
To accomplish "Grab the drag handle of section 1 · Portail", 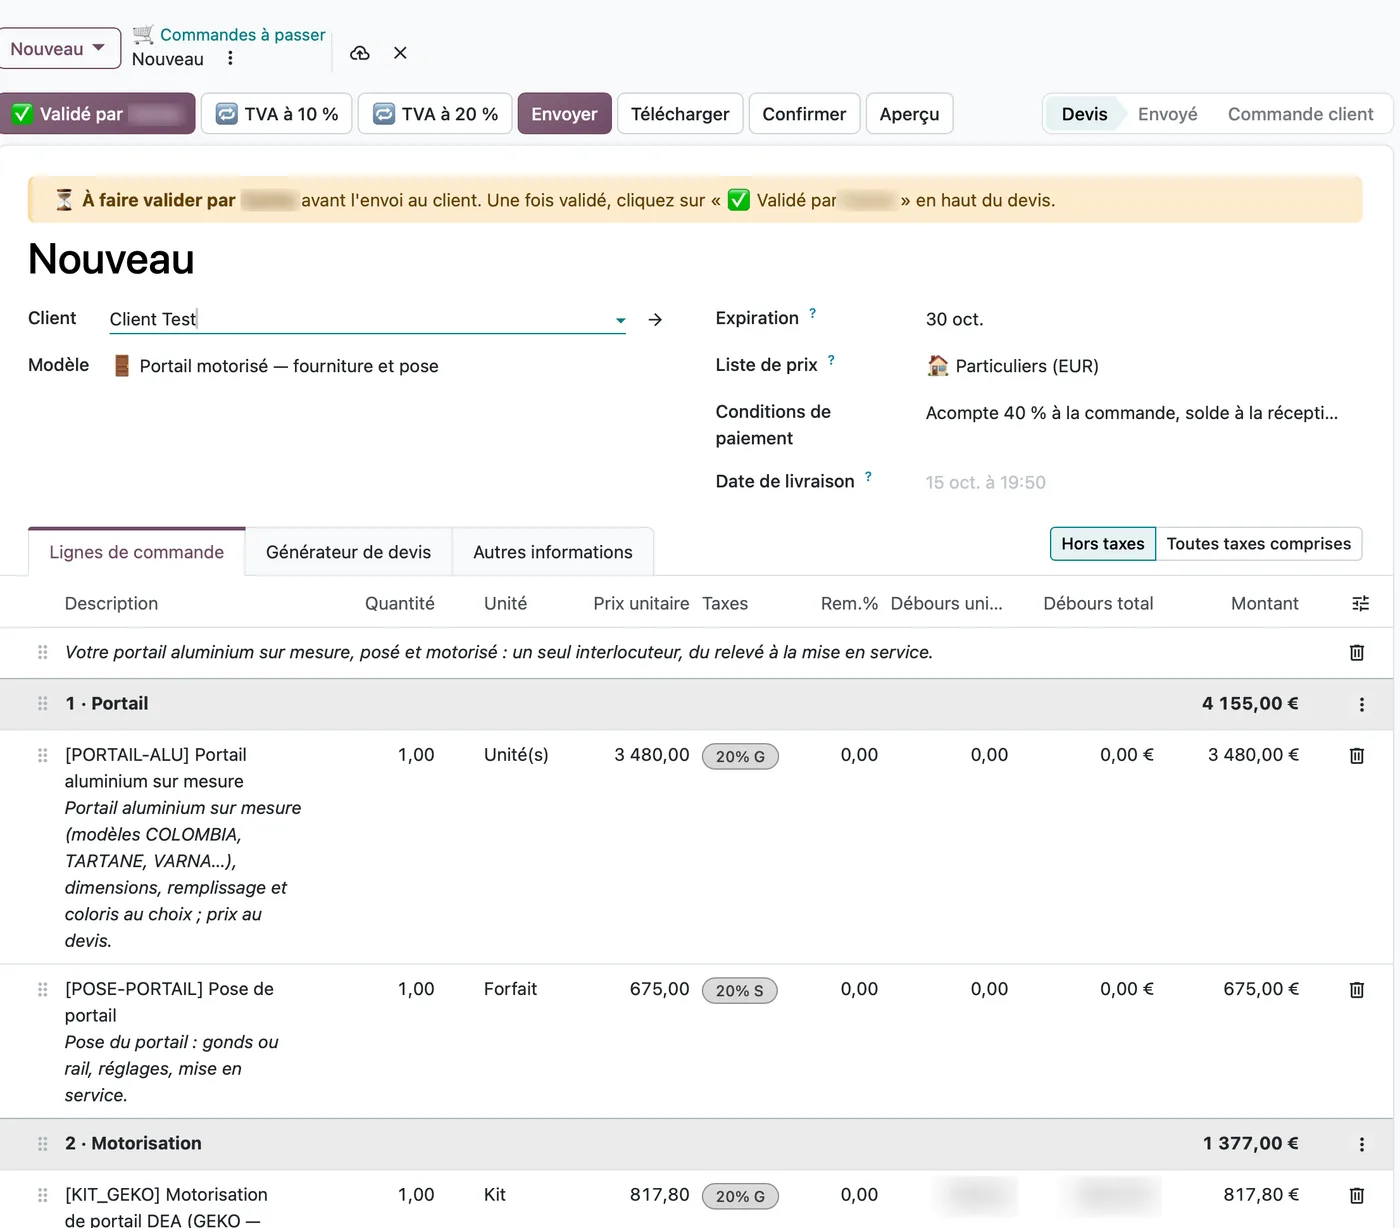I will coord(42,703).
